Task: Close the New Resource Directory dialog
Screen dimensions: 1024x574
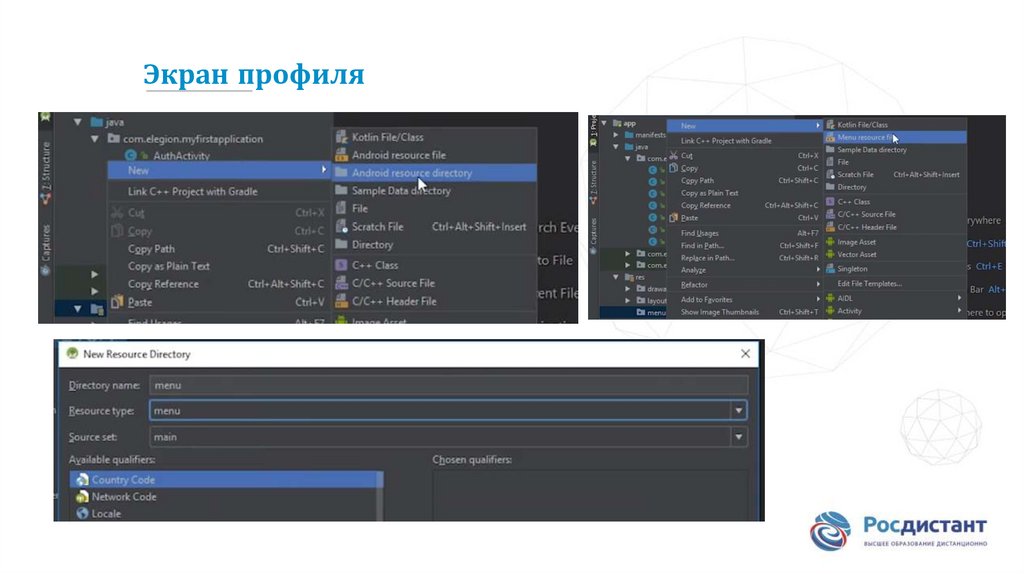Action: [745, 354]
